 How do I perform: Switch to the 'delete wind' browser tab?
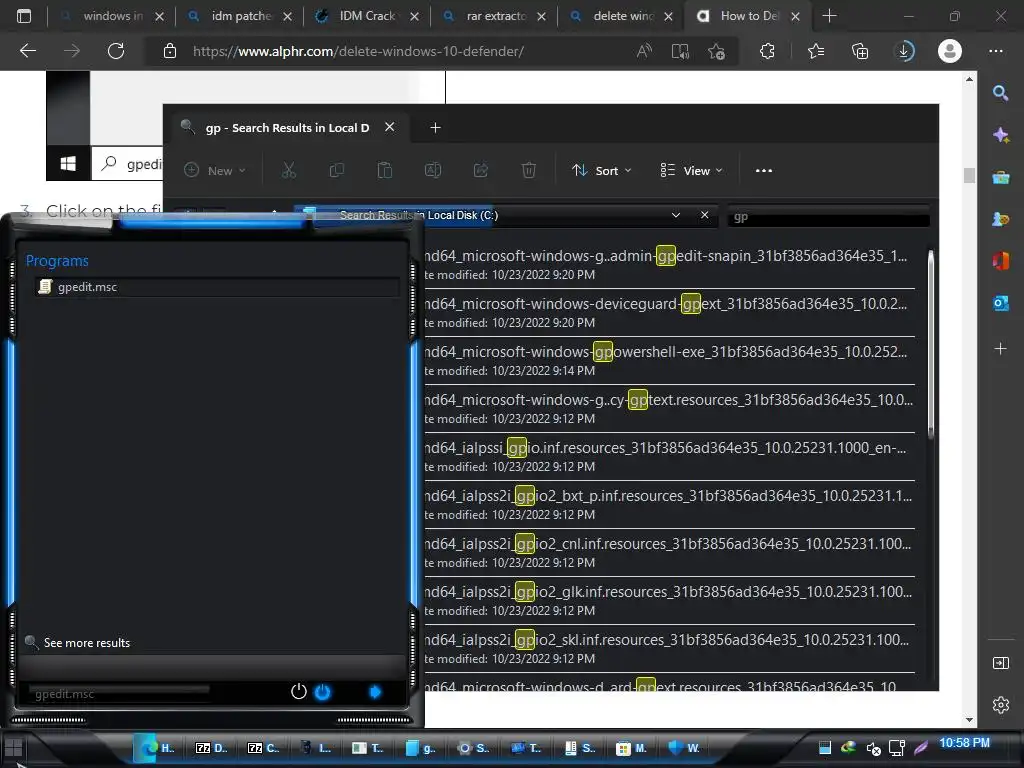(622, 16)
